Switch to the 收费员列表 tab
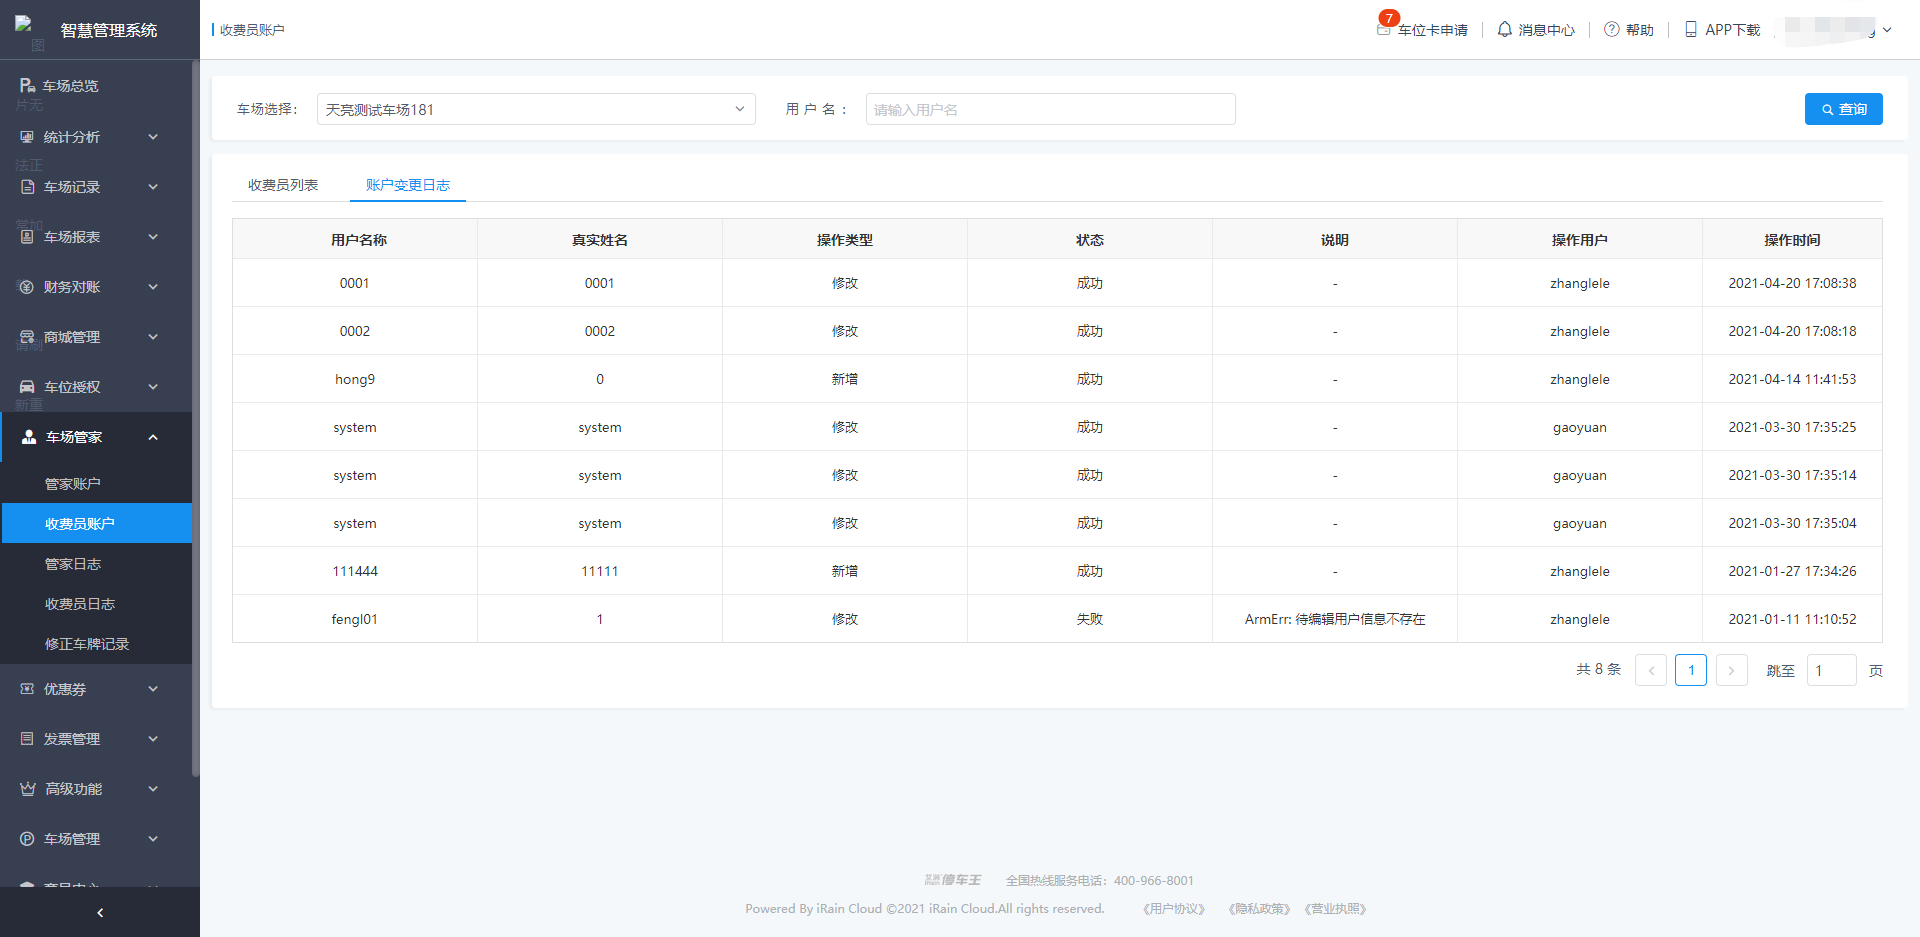1920x937 pixels. pyautogui.click(x=283, y=185)
